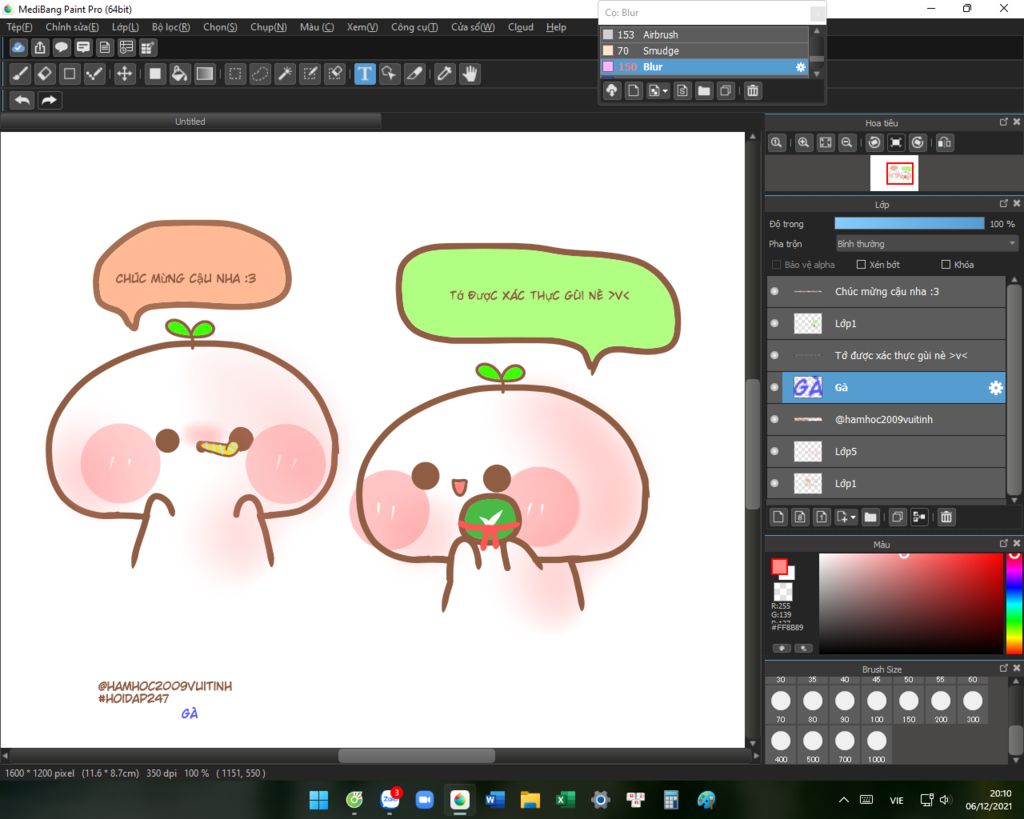The height and width of the screenshot is (819, 1024).
Task: Add a new layer in Layers panel
Action: (778, 517)
